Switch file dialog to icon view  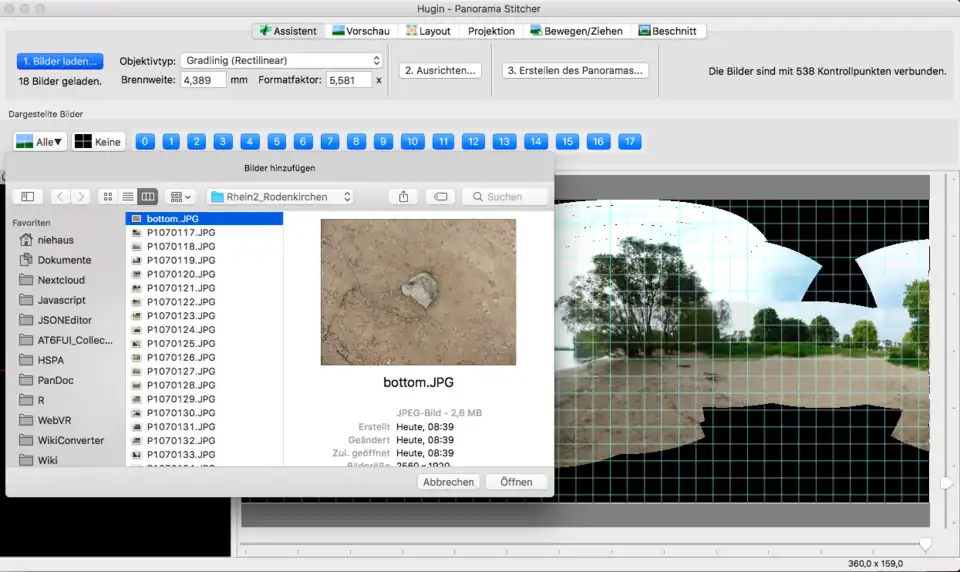pyautogui.click(x=108, y=197)
